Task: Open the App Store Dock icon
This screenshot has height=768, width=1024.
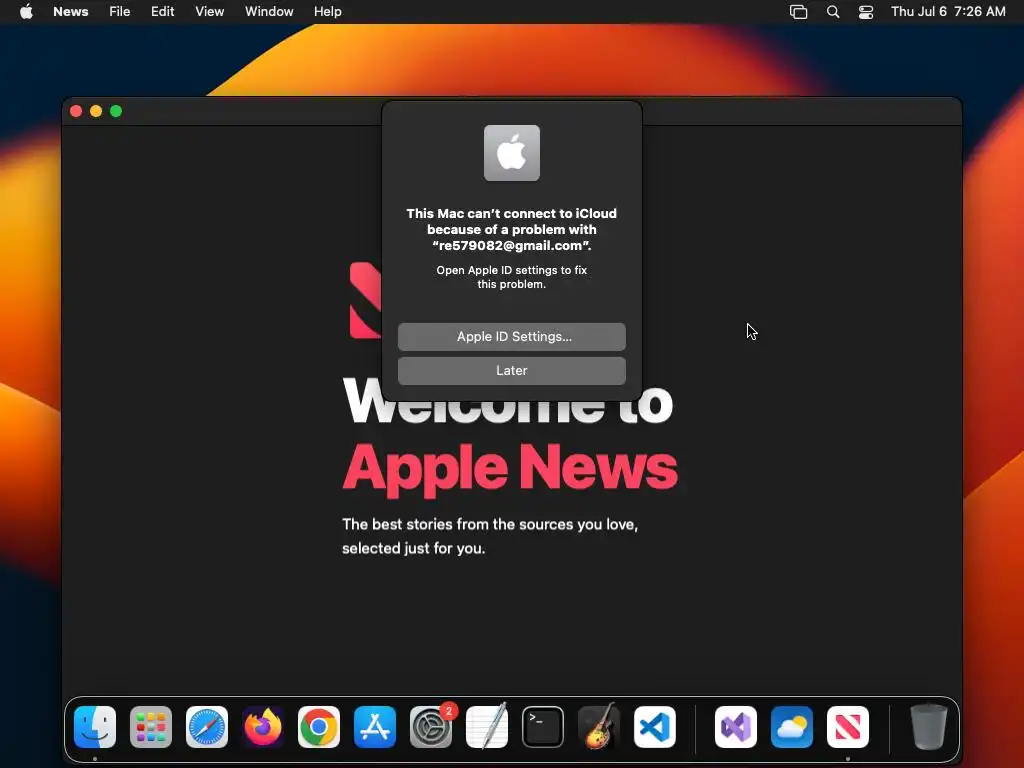Action: pos(375,727)
